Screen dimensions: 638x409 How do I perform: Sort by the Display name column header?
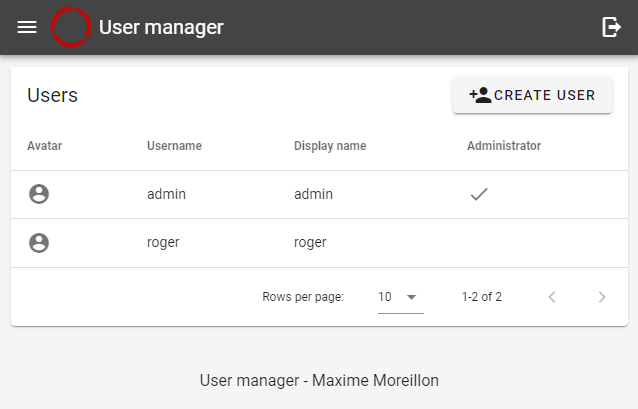click(330, 146)
